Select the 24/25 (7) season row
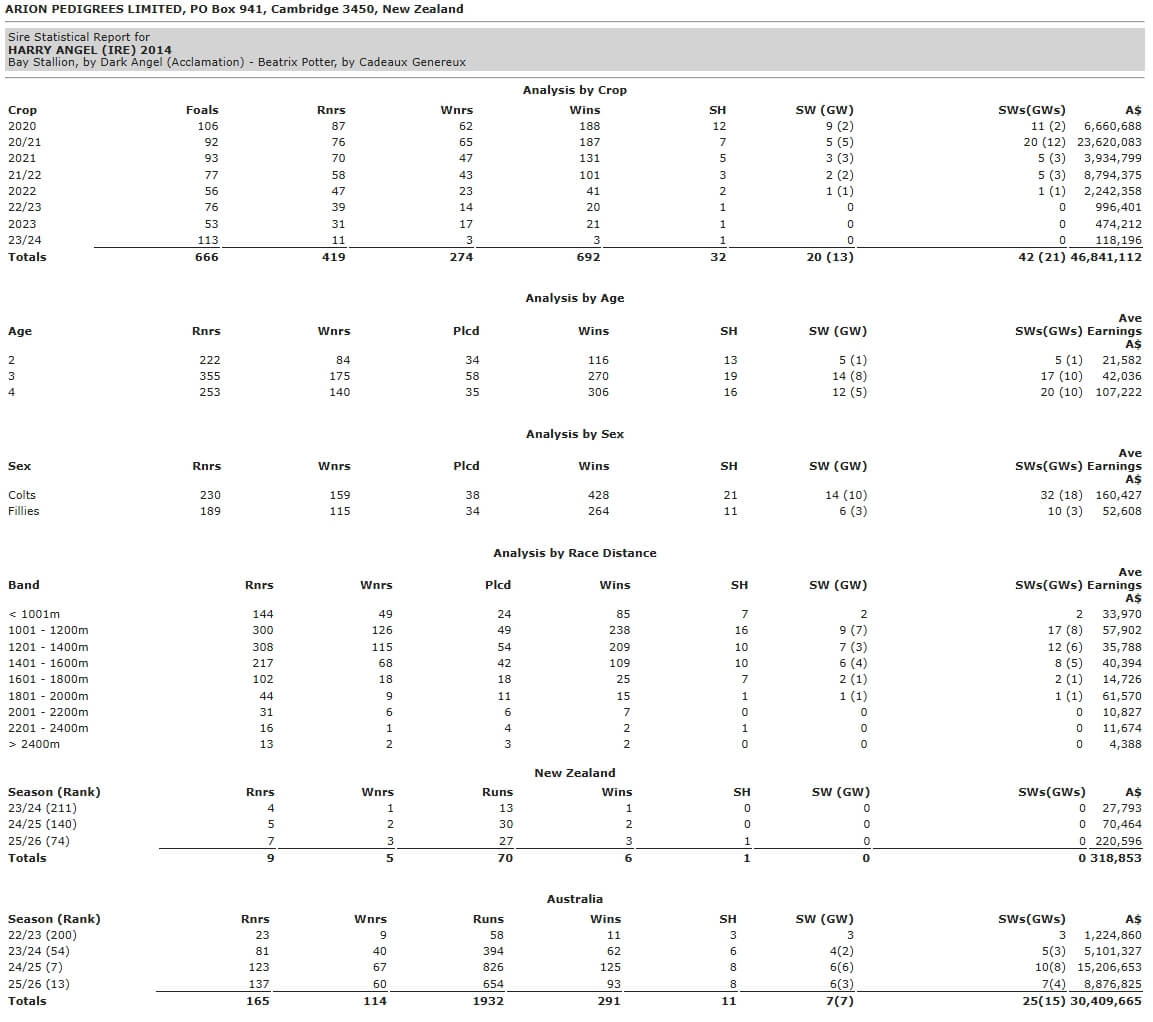This screenshot has width=1153, height=1022. click(x=38, y=968)
